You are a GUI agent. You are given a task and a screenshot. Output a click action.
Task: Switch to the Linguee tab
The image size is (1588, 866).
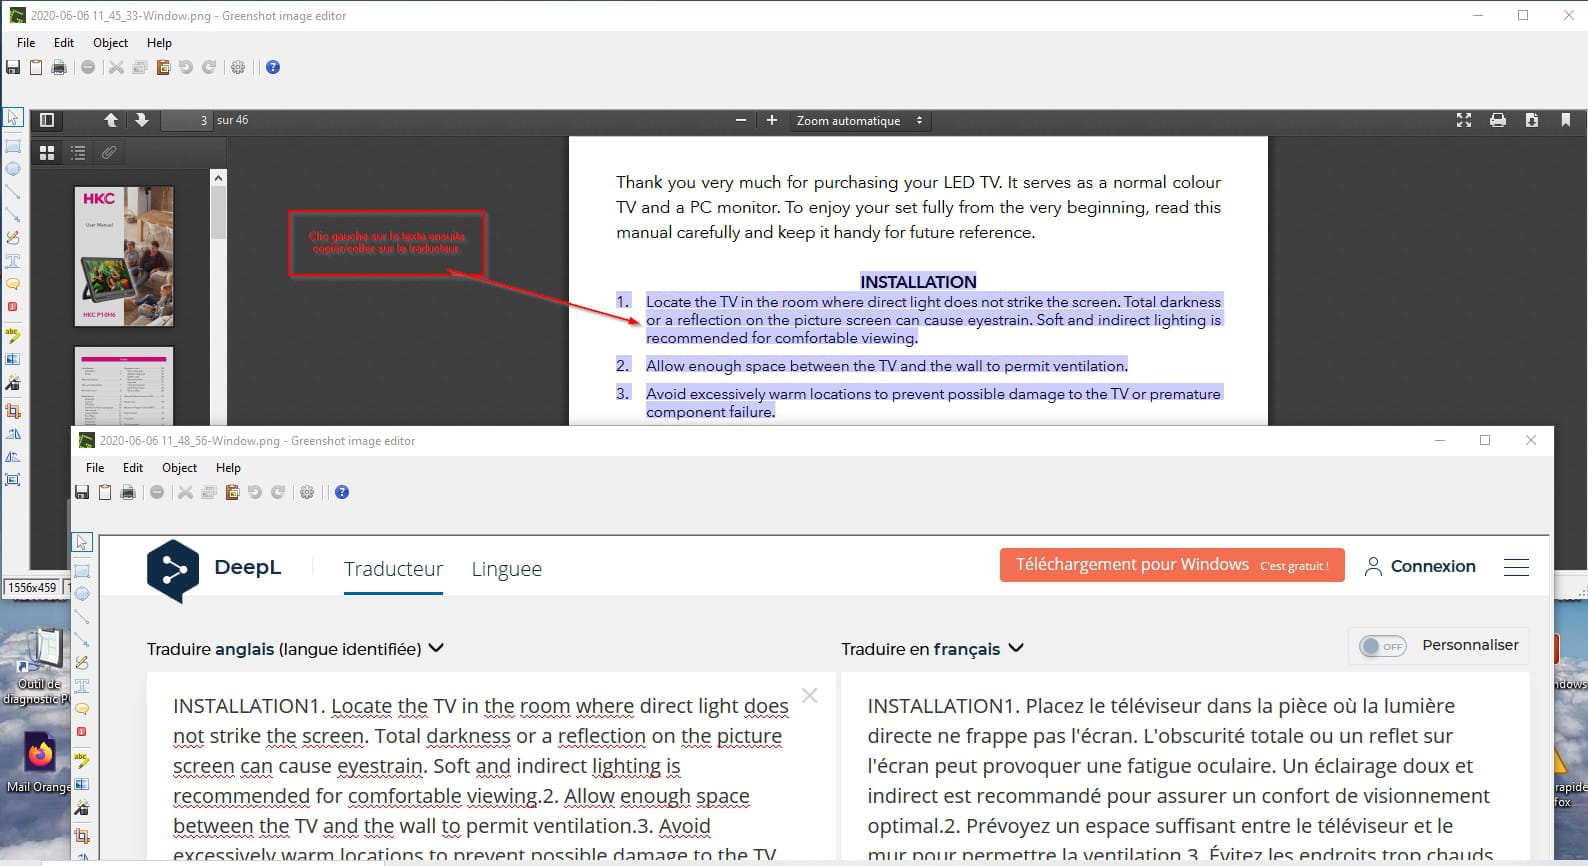click(x=506, y=569)
